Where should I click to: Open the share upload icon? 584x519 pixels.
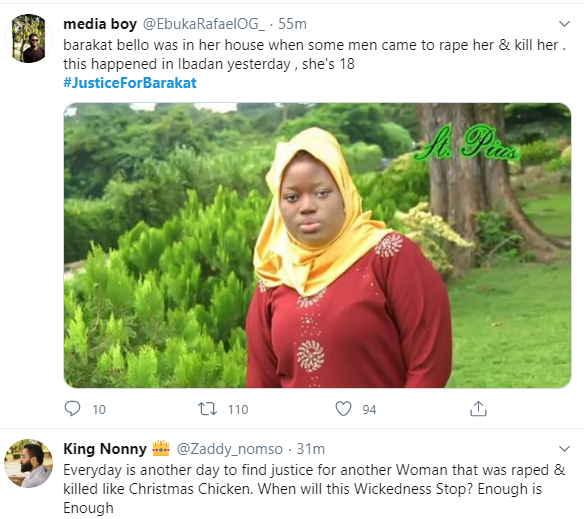coord(478,408)
